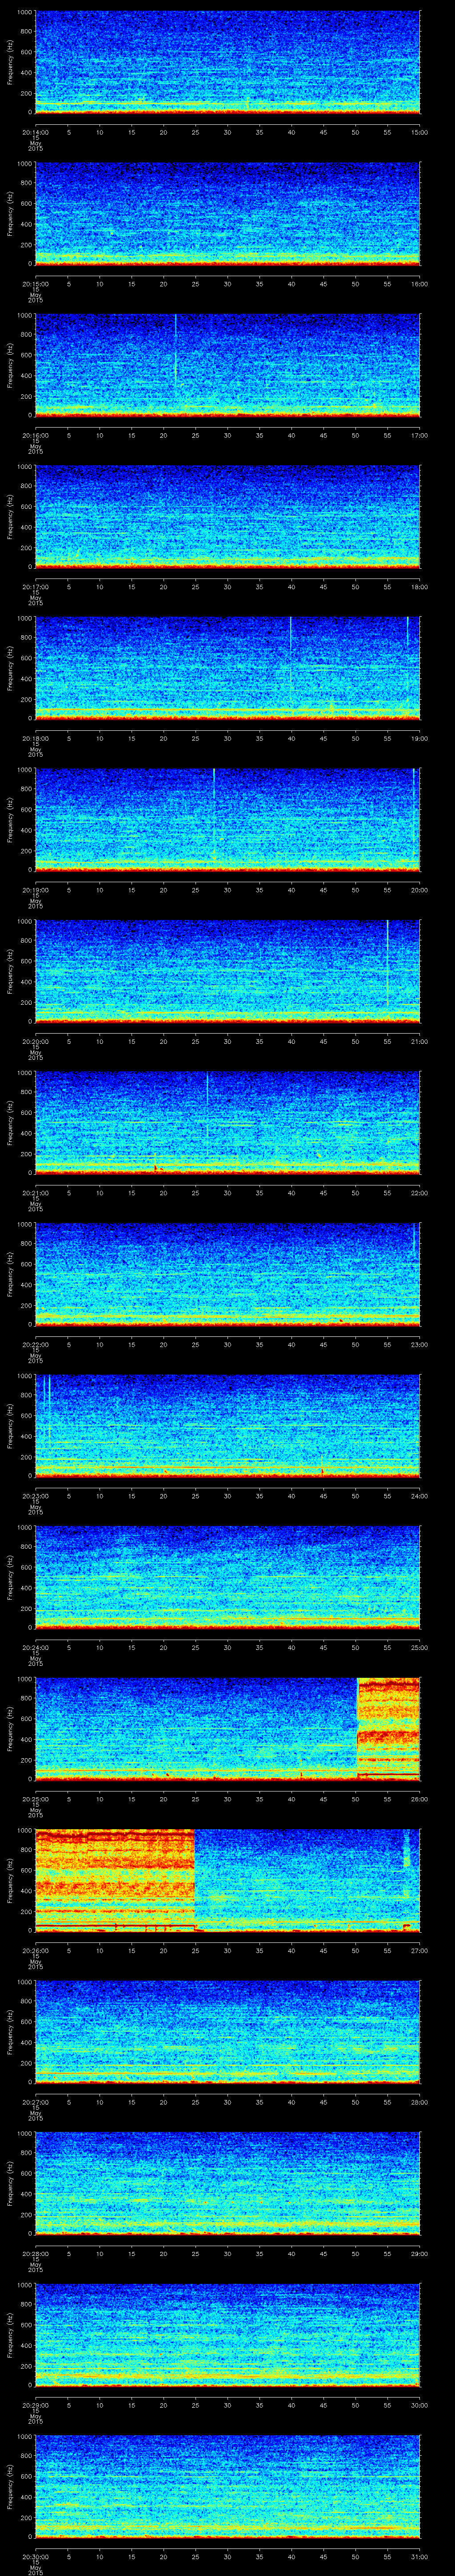This screenshot has height=2576, width=455.
Task: Click the 20:25:00 start time label
Action: tap(36, 1799)
